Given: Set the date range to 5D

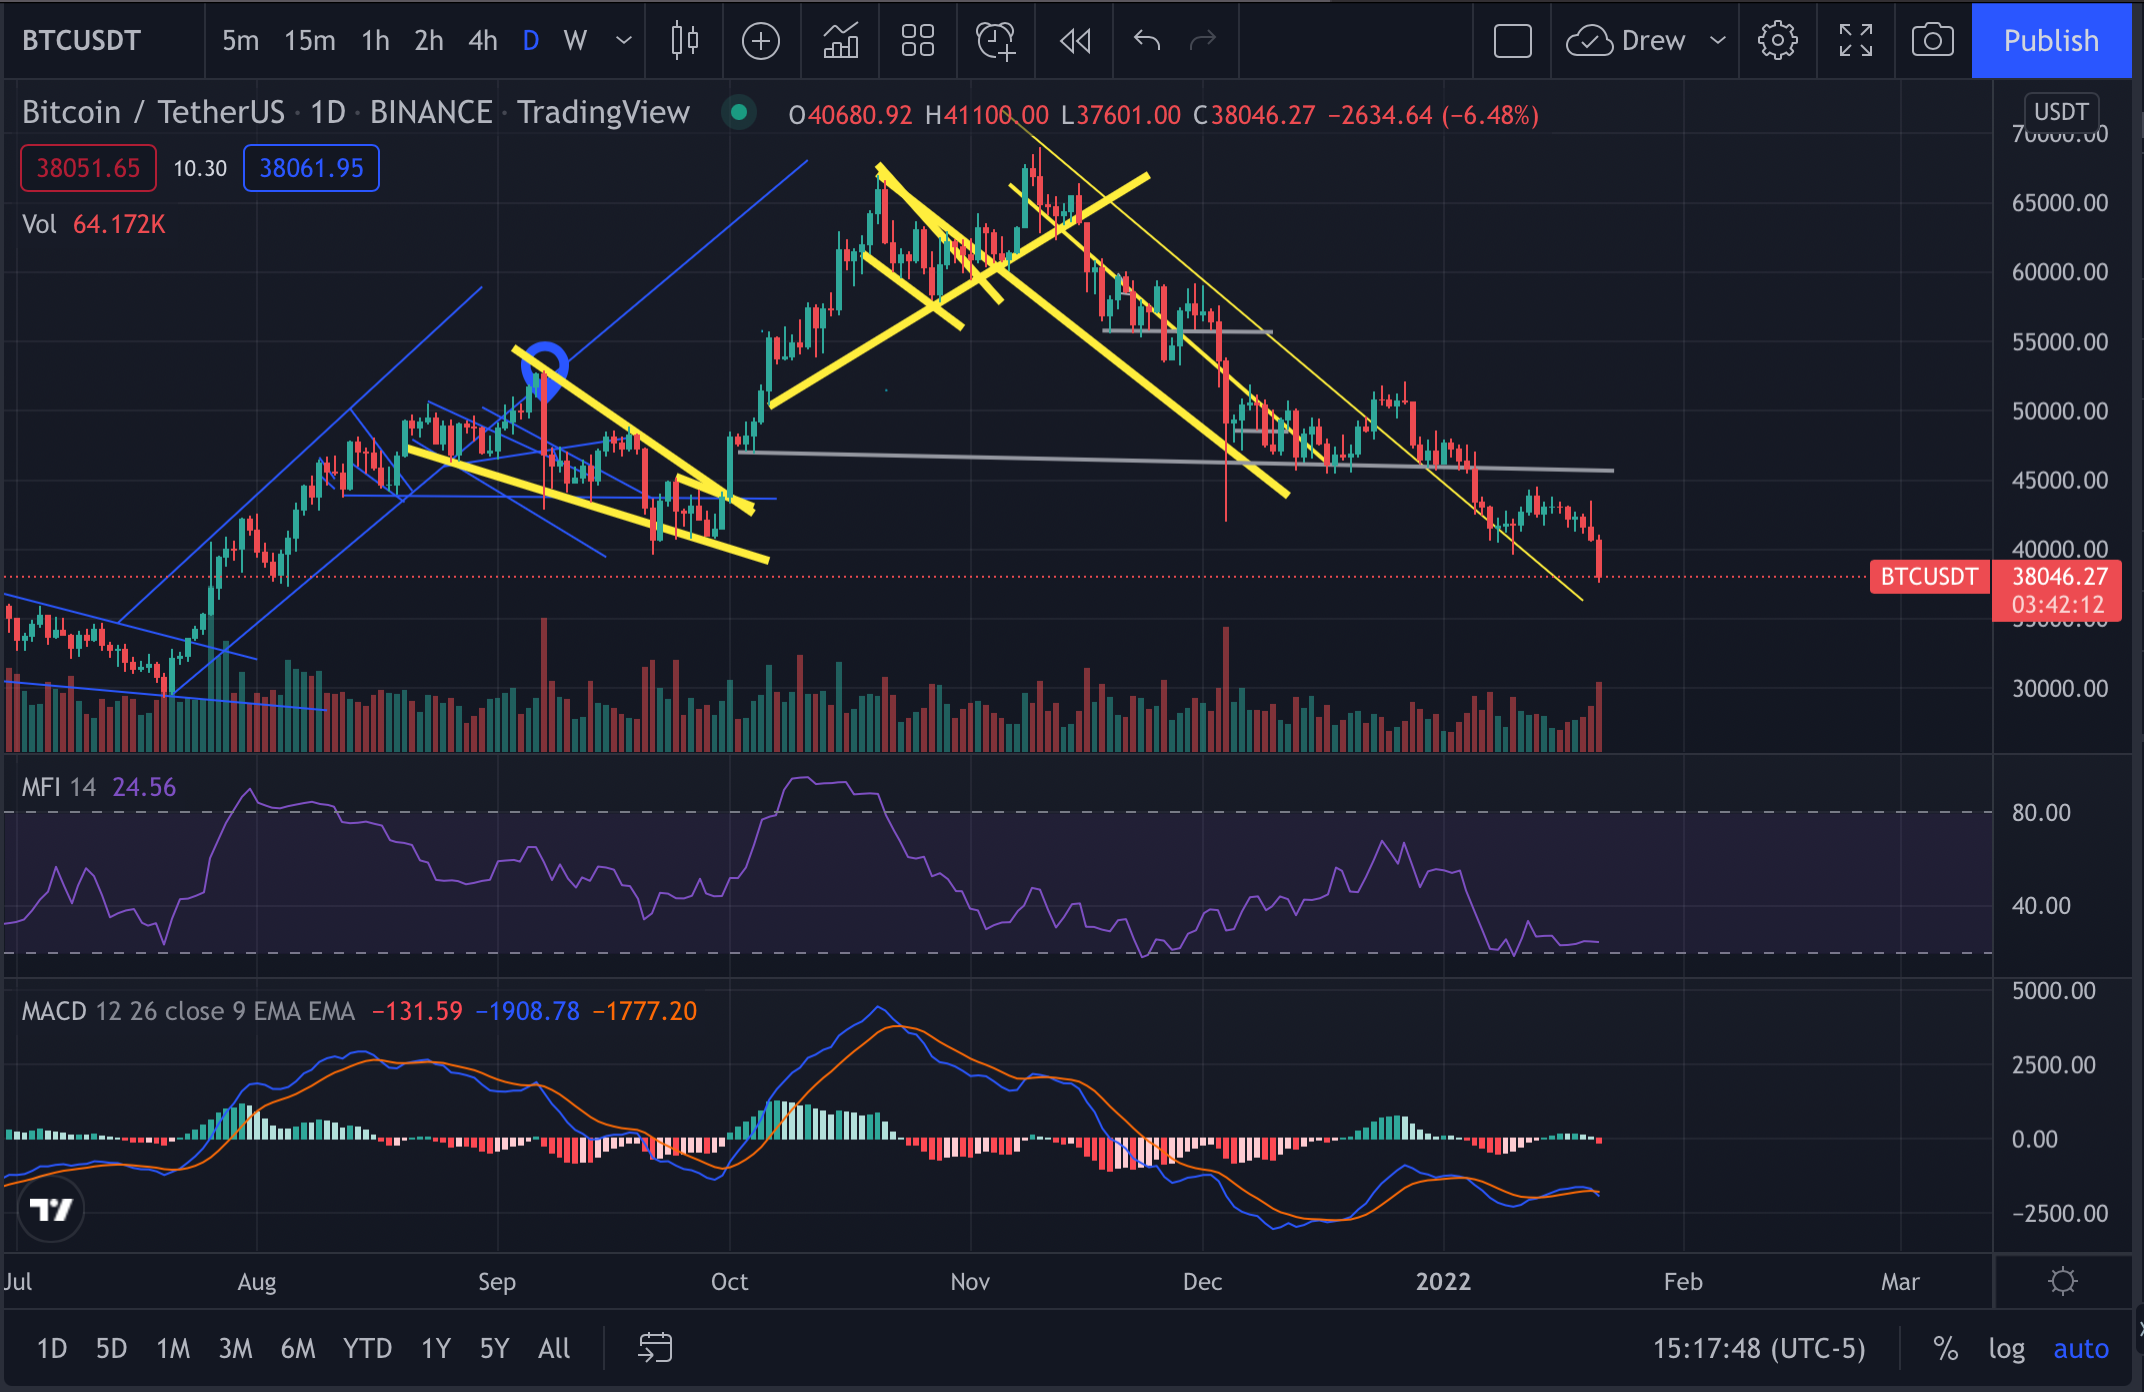Looking at the screenshot, I should [x=111, y=1349].
